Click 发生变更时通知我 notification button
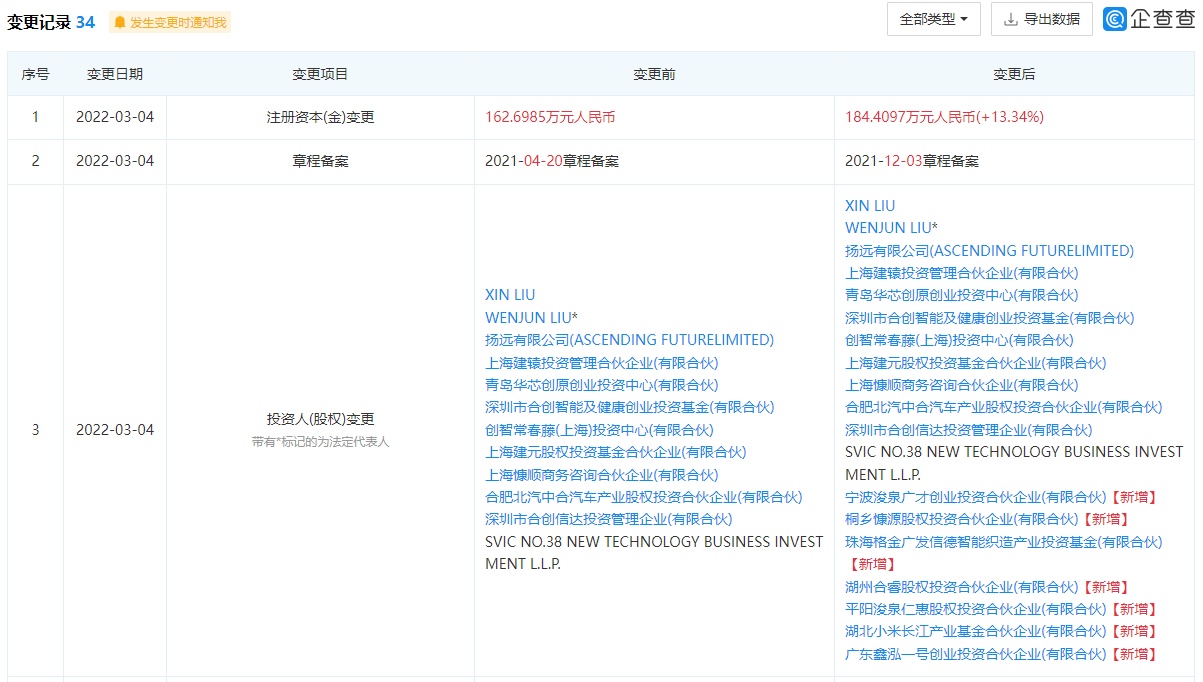Image resolution: width=1203 pixels, height=682 pixels. click(170, 22)
